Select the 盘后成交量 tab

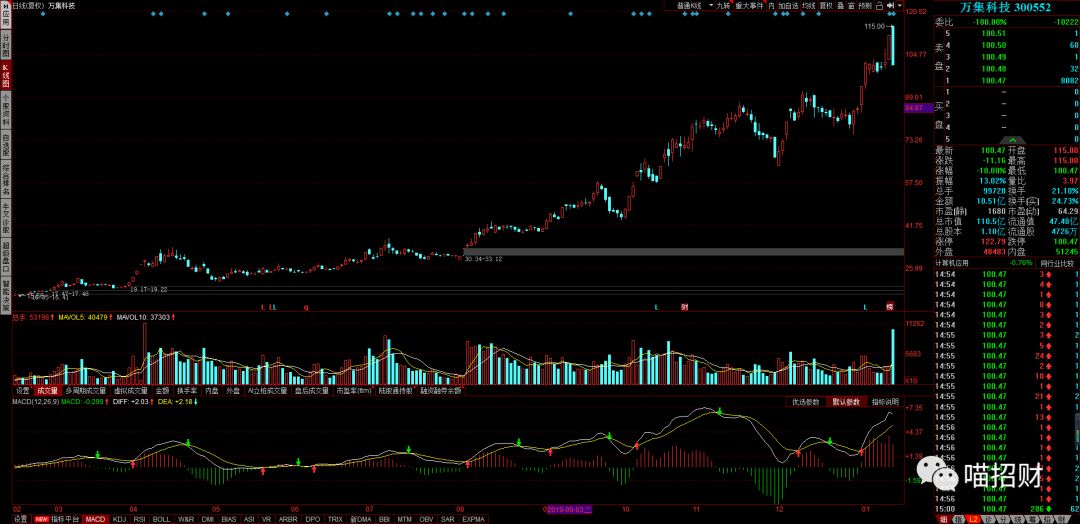click(312, 390)
